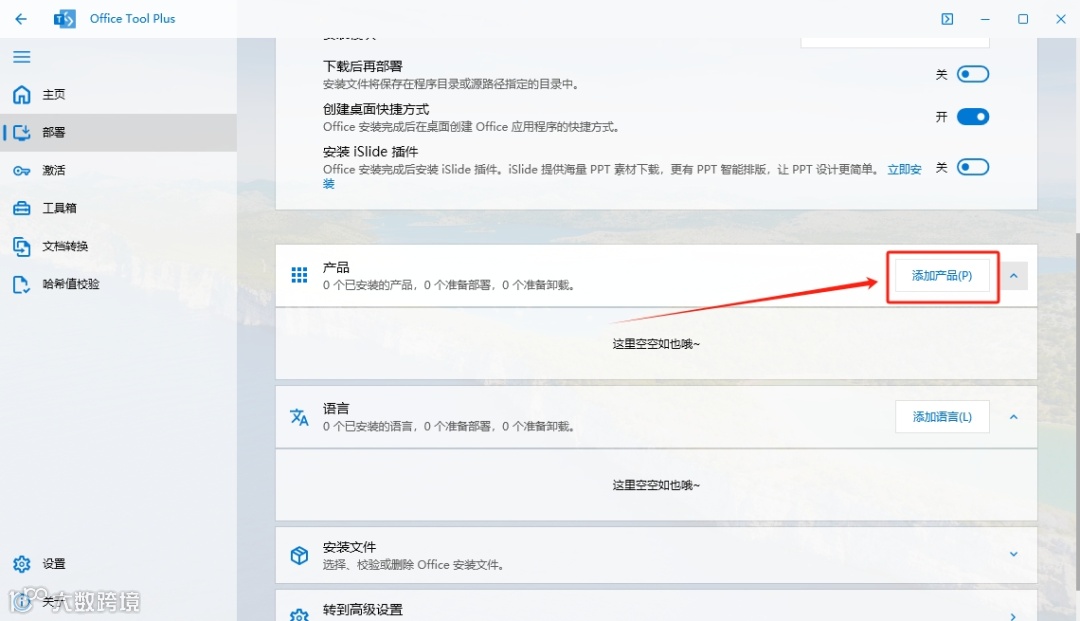This screenshot has width=1080, height=621.
Task: Open 哈希值校验 hash check page
Action: coord(118,284)
